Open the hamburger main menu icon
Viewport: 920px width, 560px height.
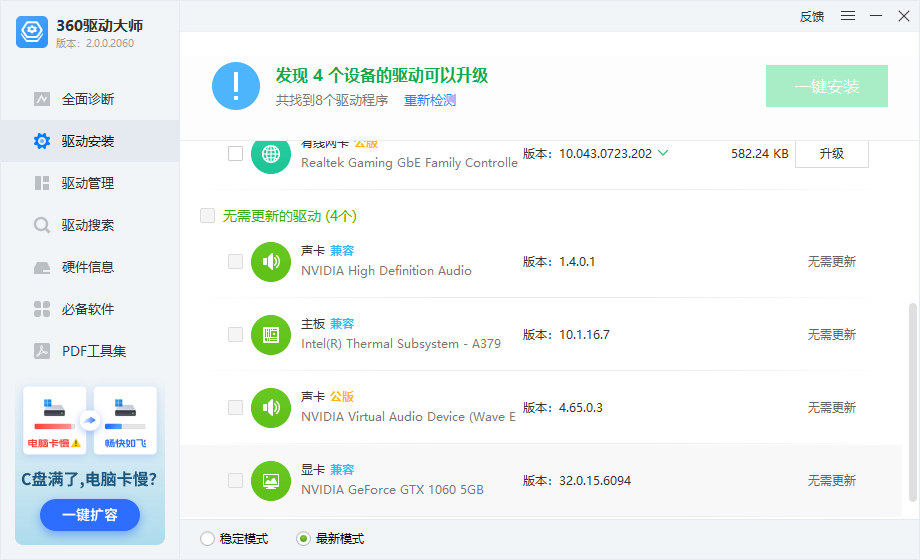(848, 16)
